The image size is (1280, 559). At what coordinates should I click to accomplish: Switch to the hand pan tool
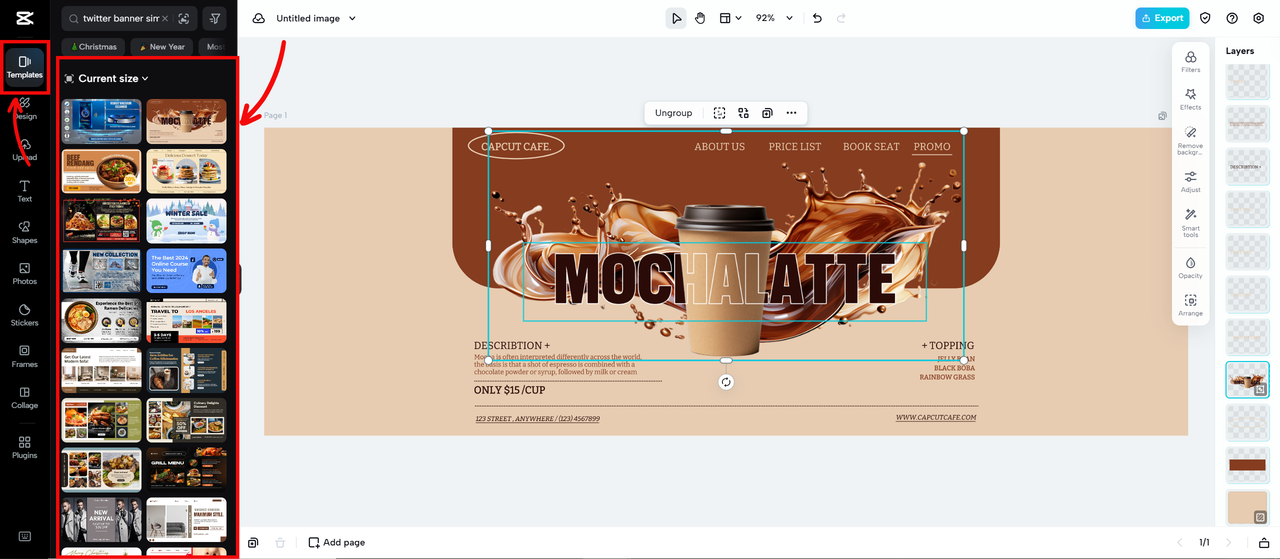[x=700, y=18]
